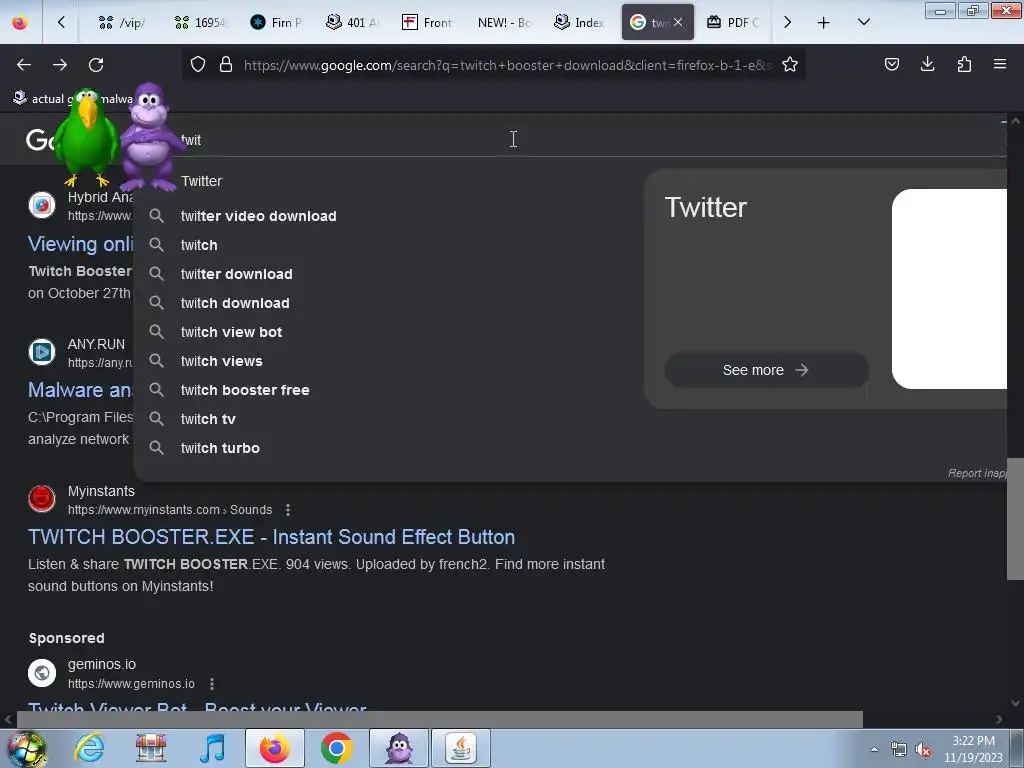
Task: Select suggestion 'twitch tv'
Action: tap(208, 419)
